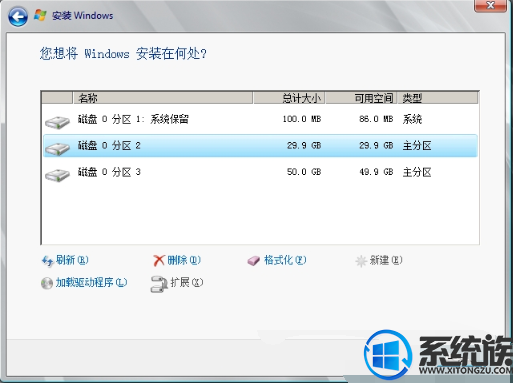Select the 磁盘 0 分区 3 row
The width and height of the screenshot is (513, 383).
(260, 172)
